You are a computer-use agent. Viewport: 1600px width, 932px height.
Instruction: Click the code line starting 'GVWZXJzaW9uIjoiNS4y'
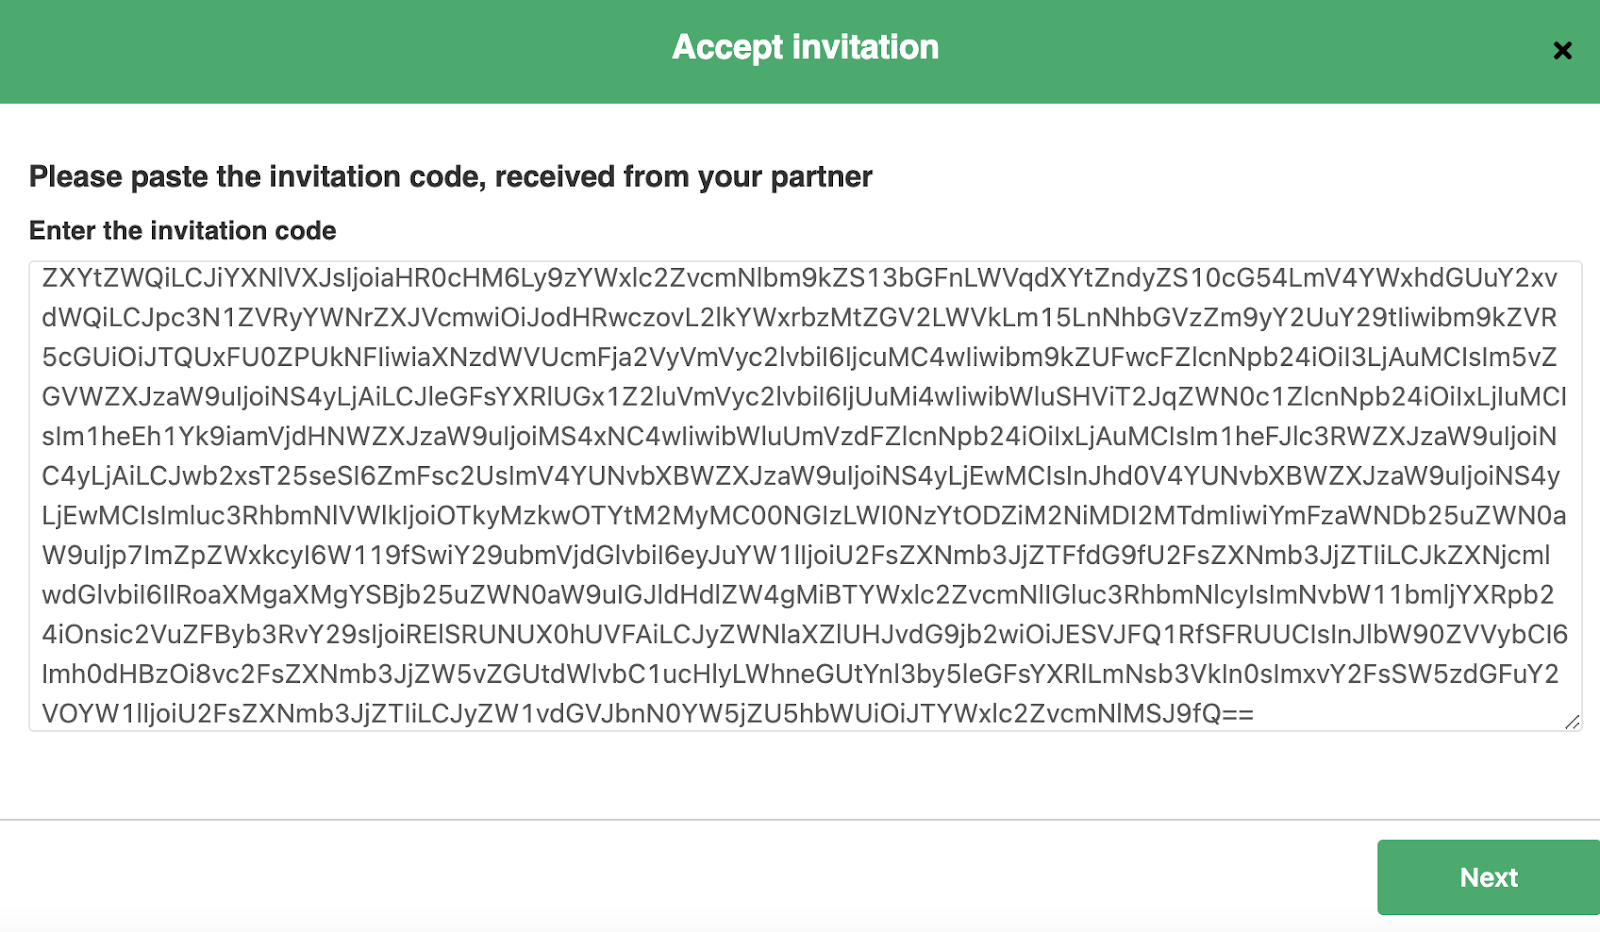tap(799, 397)
